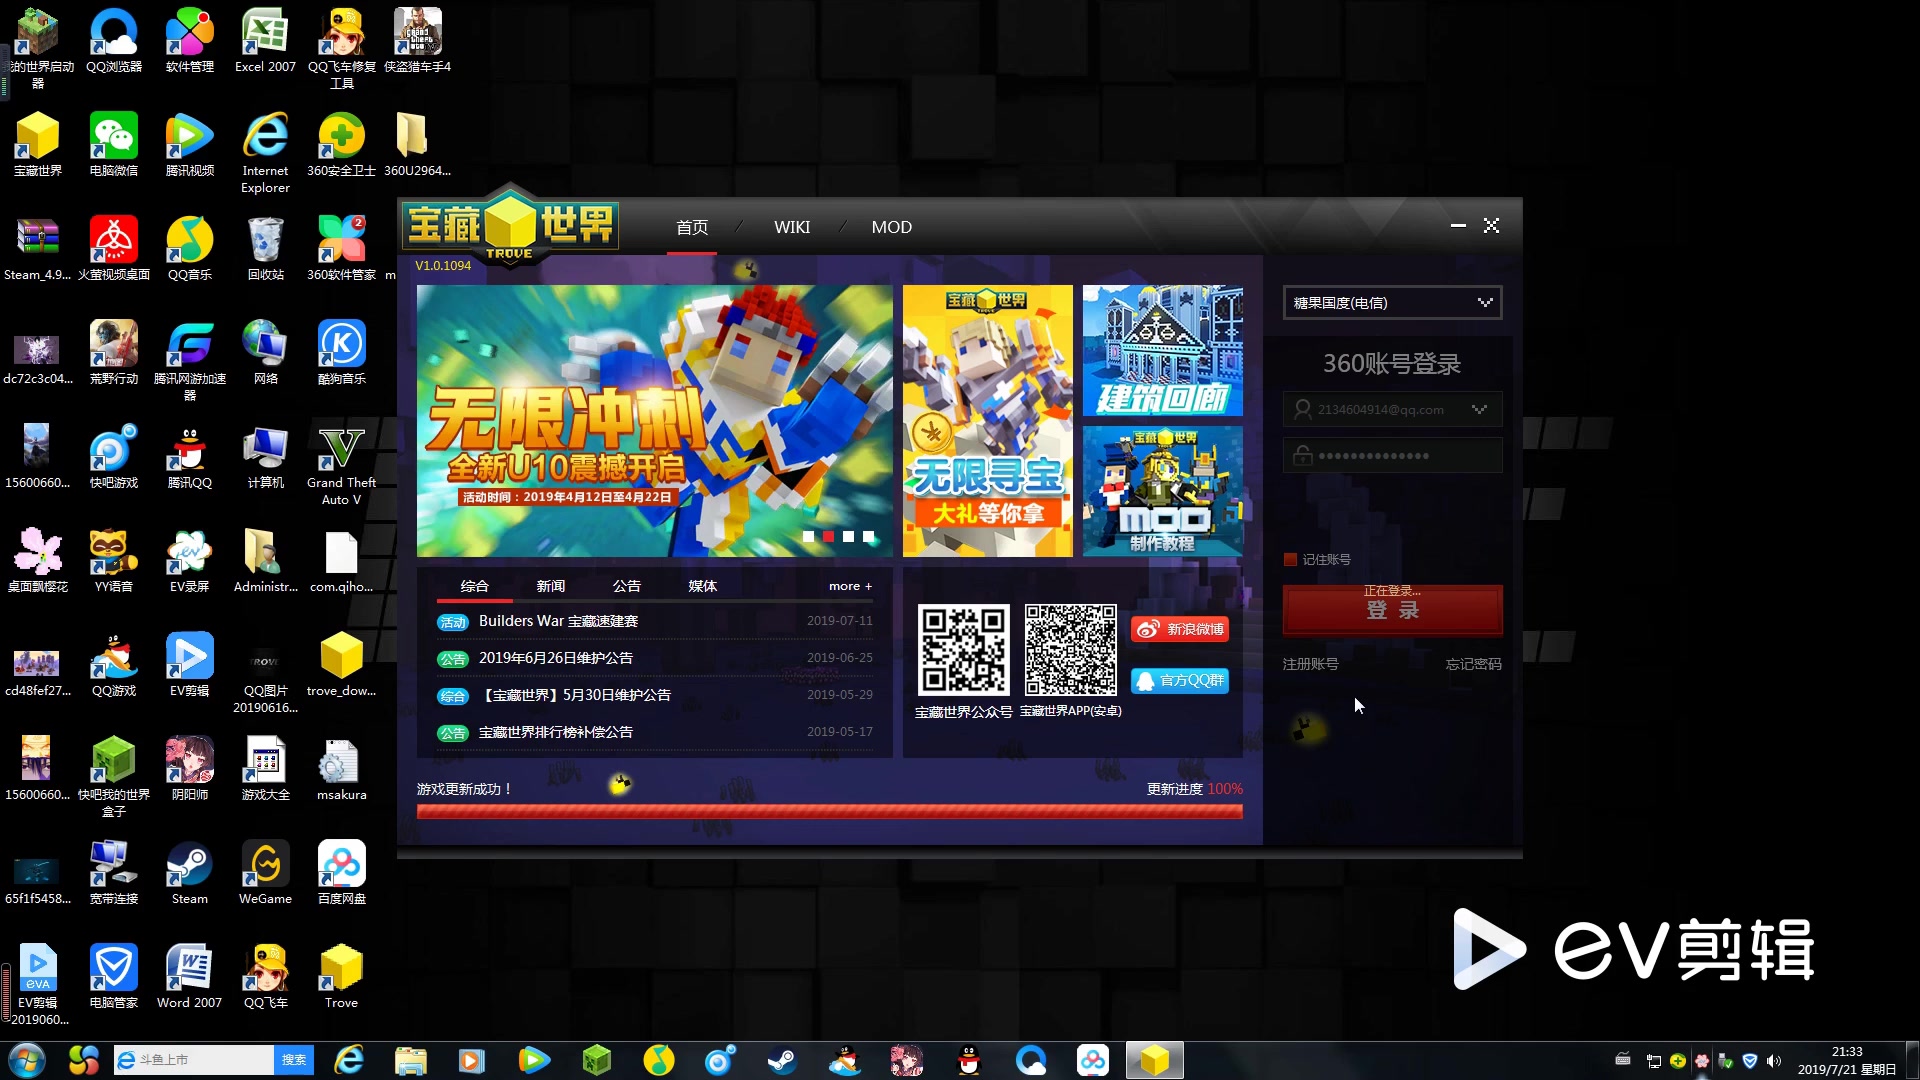Expand the saved account email dropdown arrow
The height and width of the screenshot is (1080, 1920).
[1479, 409]
